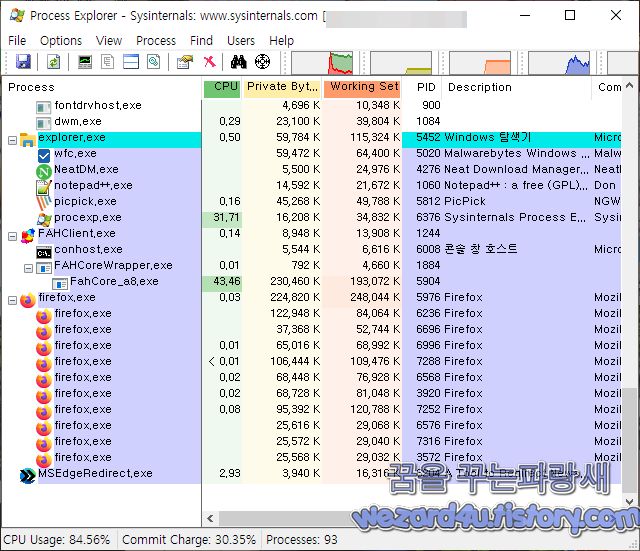Open the Options menu

click(61, 41)
